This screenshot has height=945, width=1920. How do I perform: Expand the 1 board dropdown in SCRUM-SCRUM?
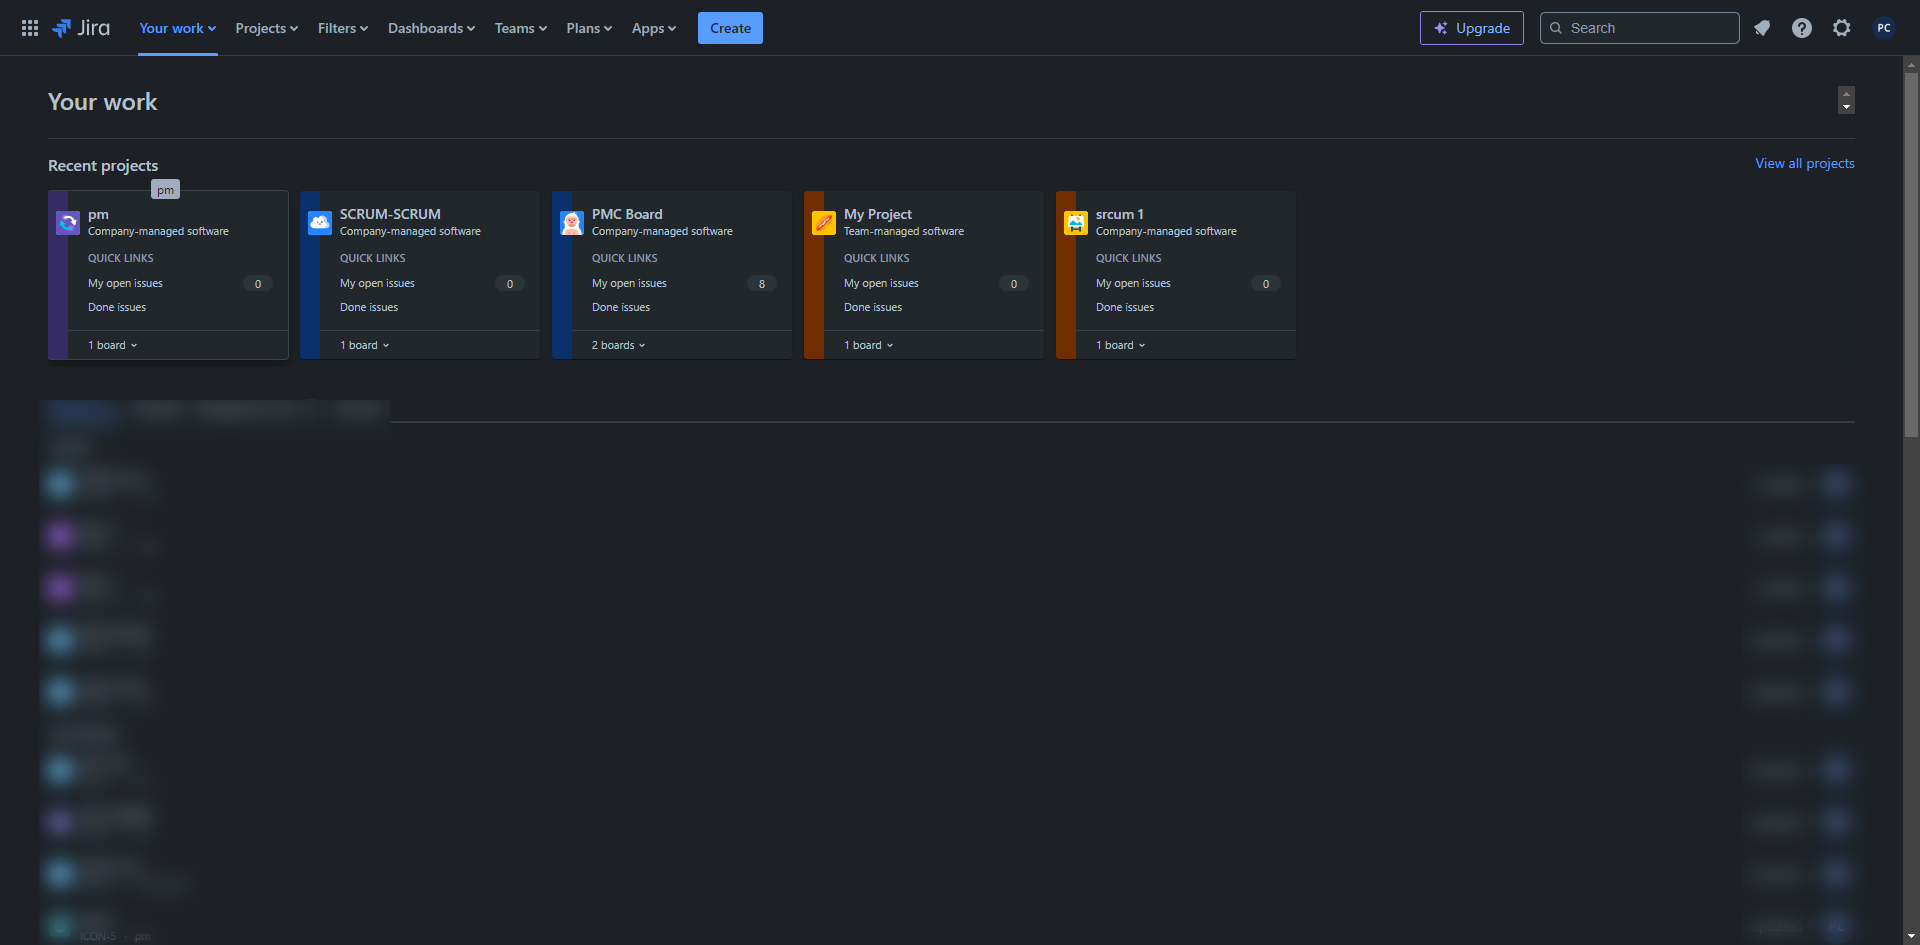pyautogui.click(x=364, y=345)
